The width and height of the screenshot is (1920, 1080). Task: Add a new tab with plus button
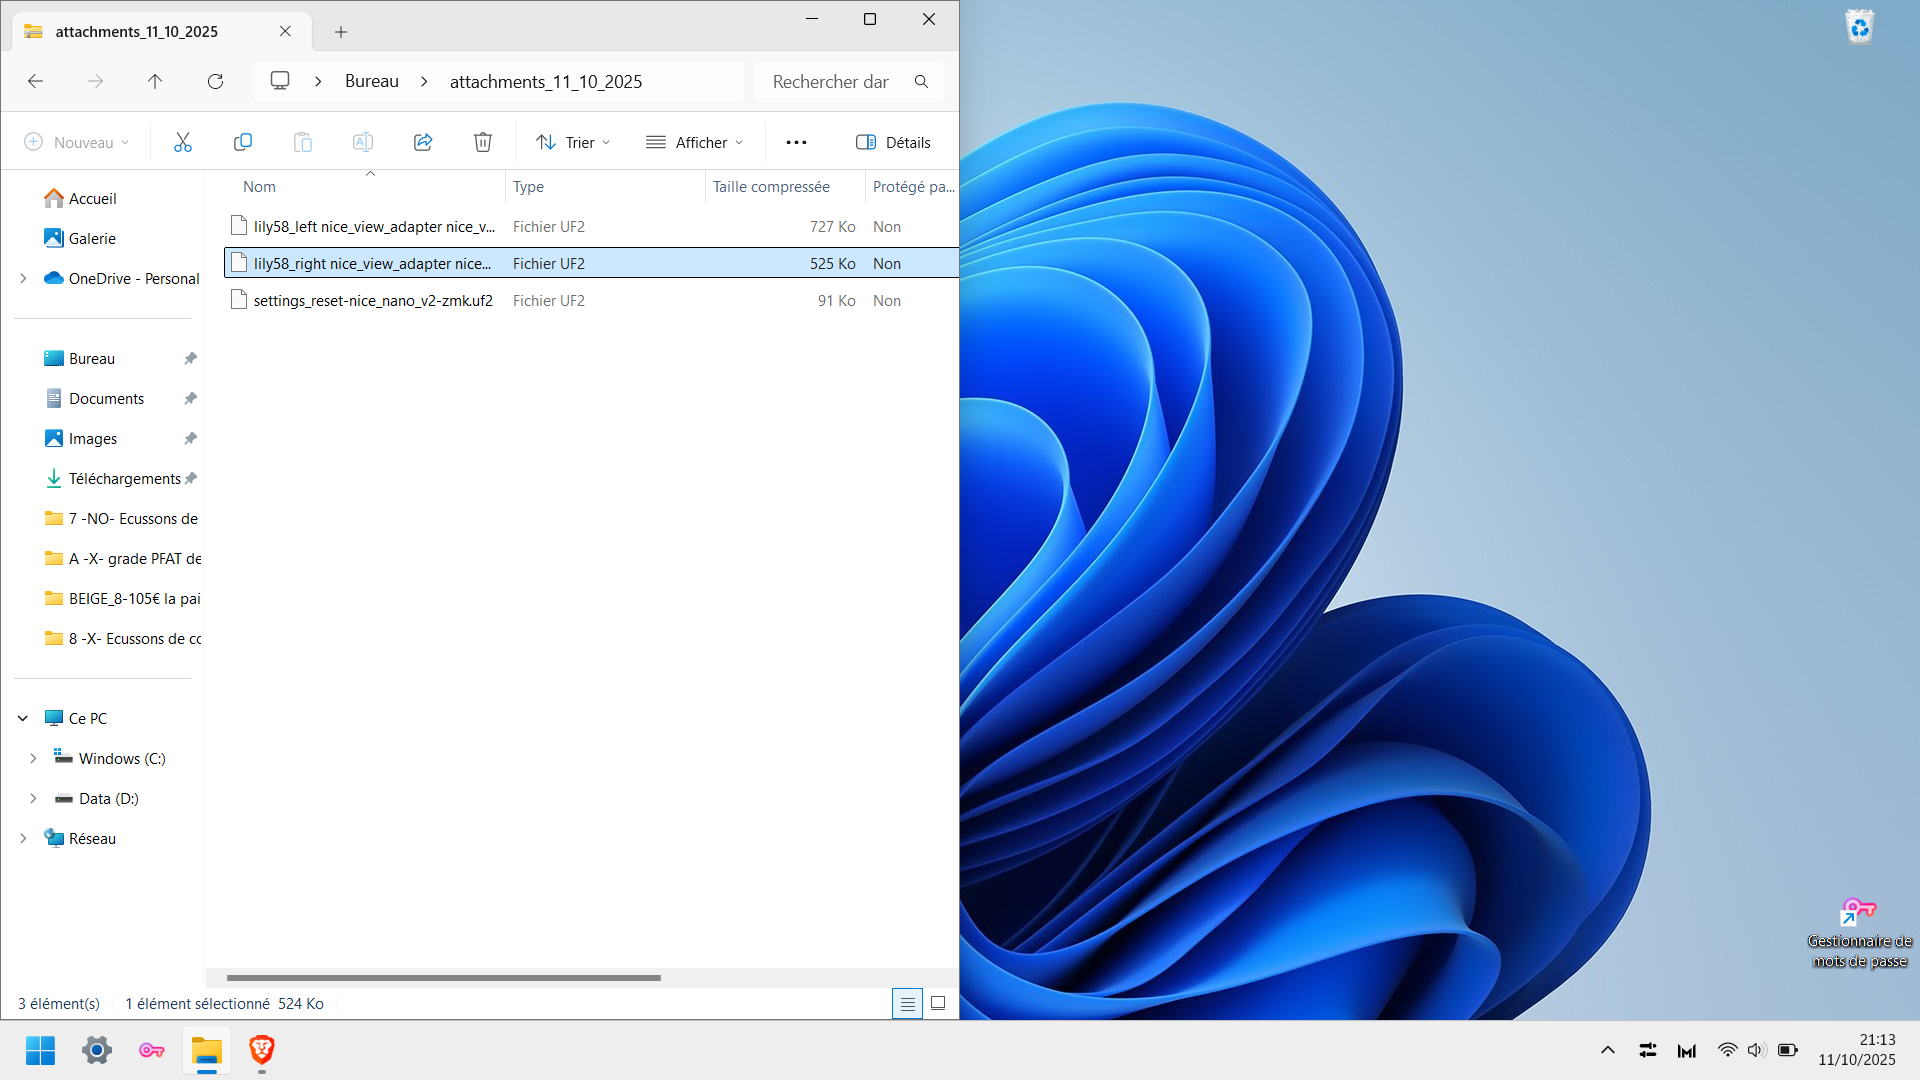[341, 32]
